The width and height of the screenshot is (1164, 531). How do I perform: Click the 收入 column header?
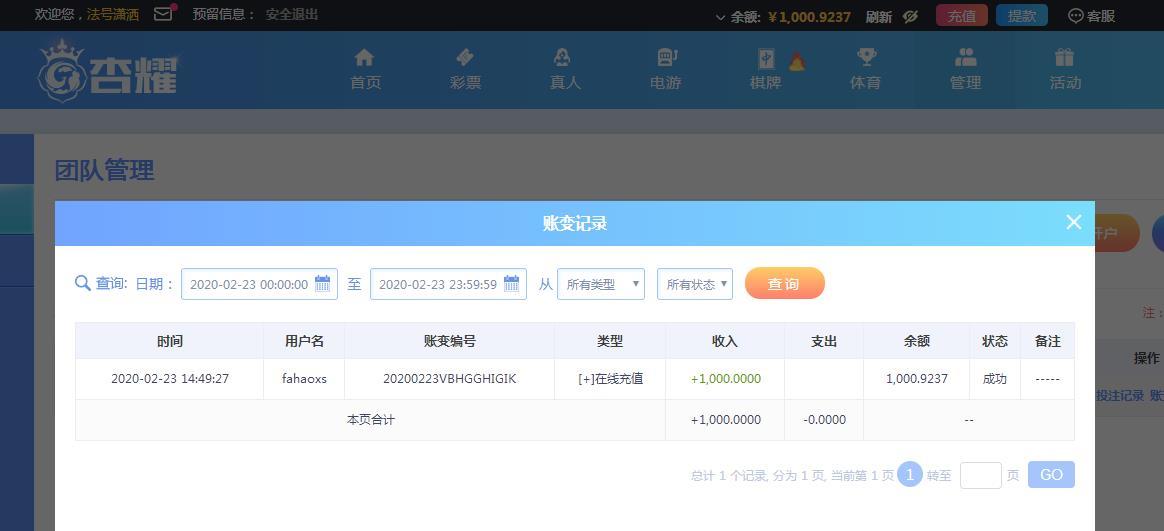[725, 341]
